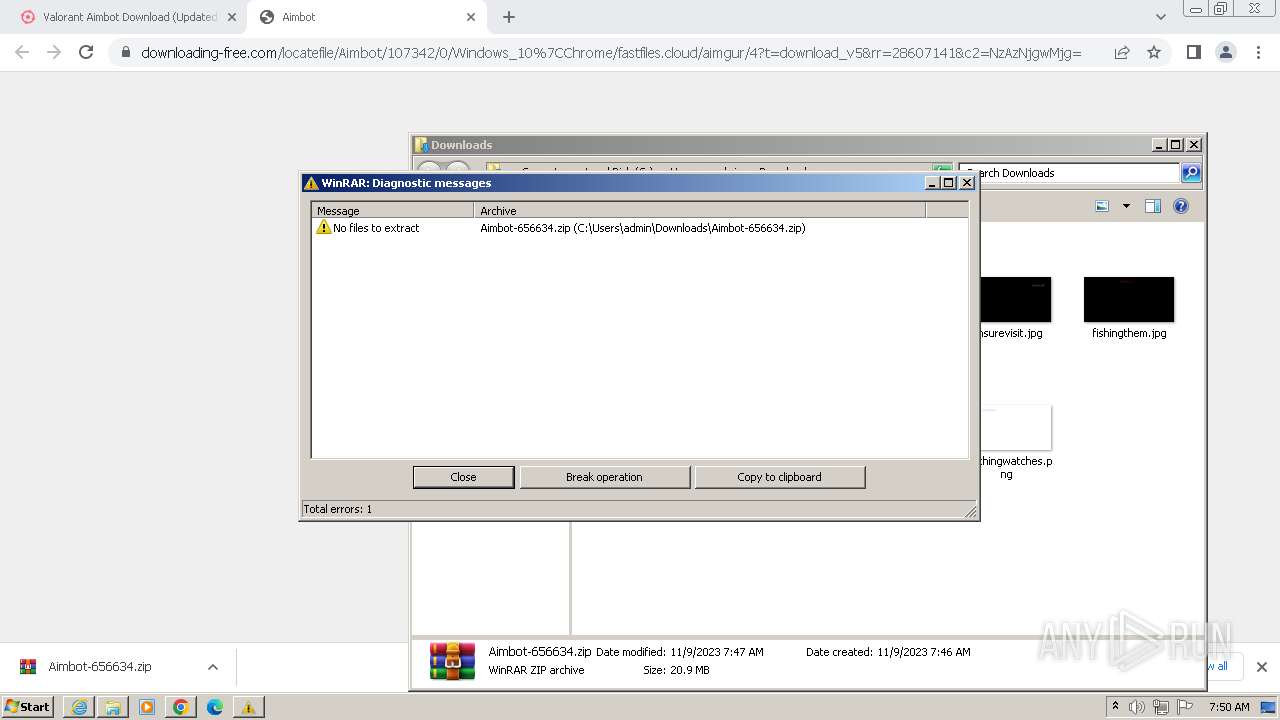The image size is (1280, 720).
Task: Click the taskbar clock 7:50 AM
Action: 1229,707
